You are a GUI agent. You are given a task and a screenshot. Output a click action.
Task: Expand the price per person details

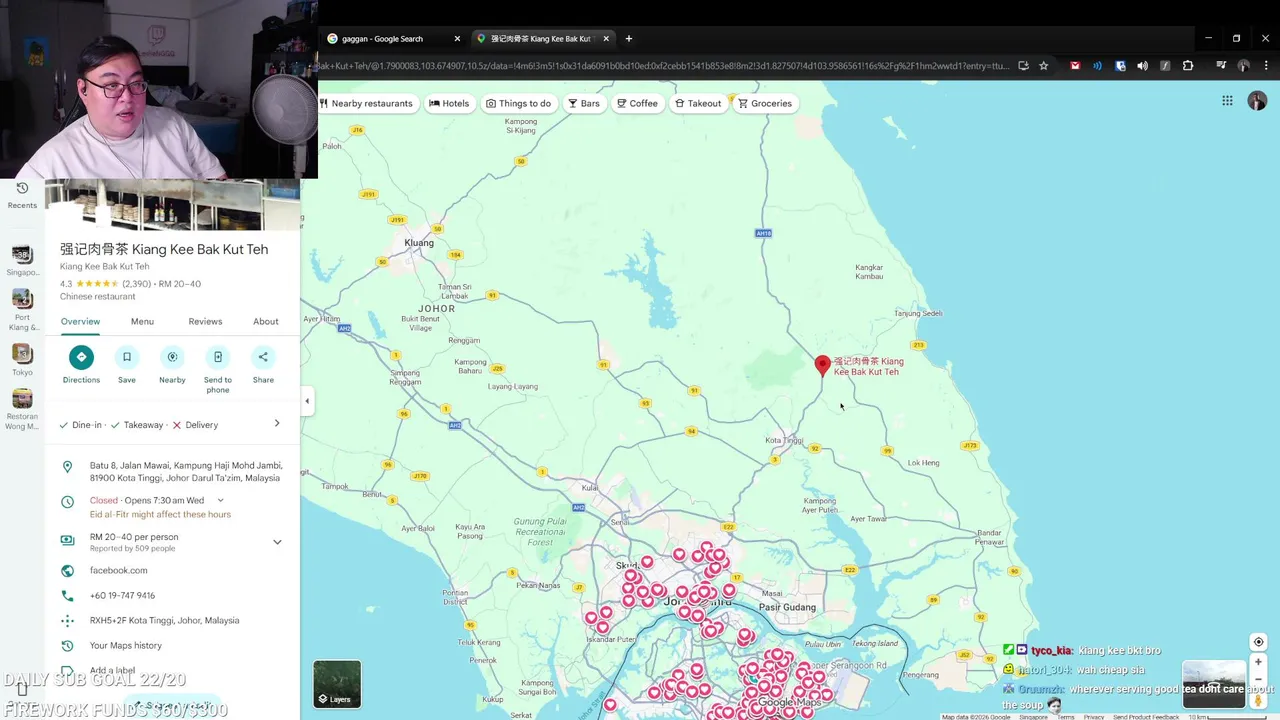(x=277, y=542)
